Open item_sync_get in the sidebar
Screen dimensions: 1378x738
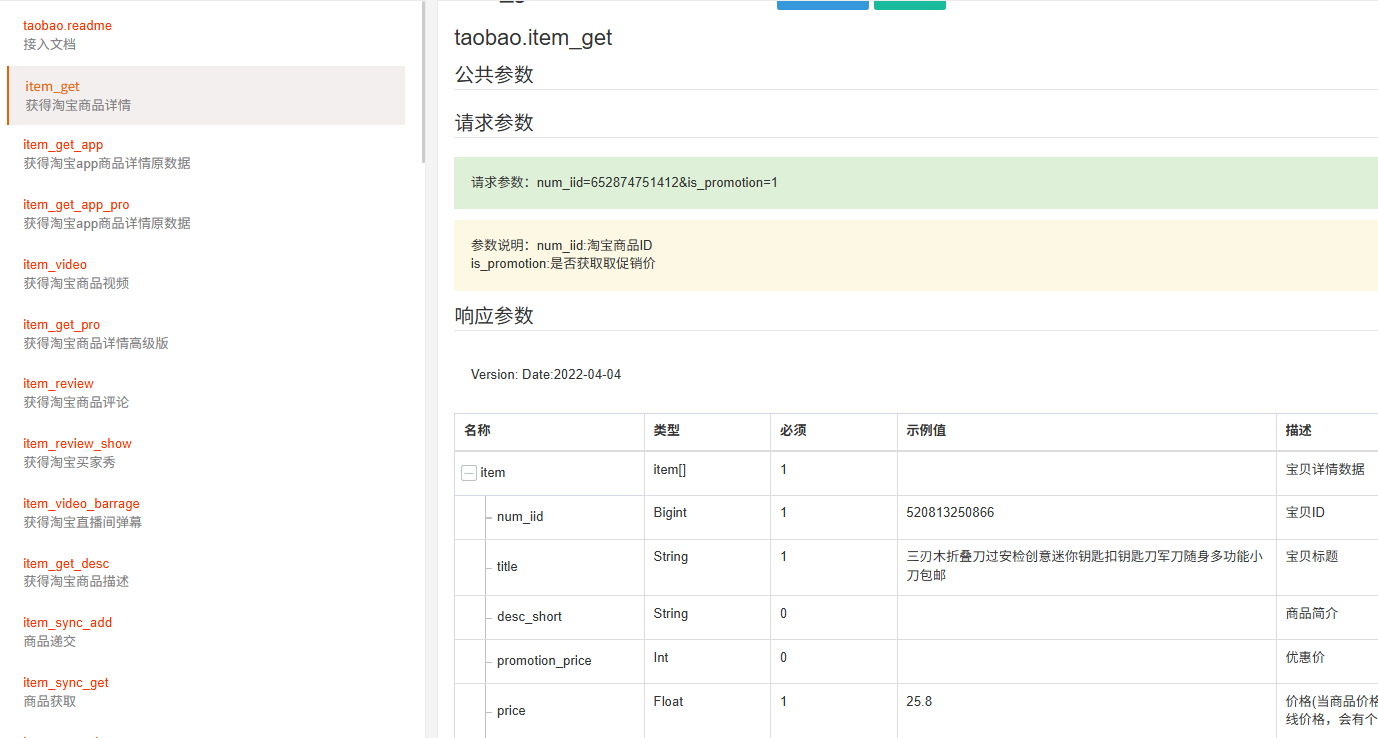click(66, 683)
